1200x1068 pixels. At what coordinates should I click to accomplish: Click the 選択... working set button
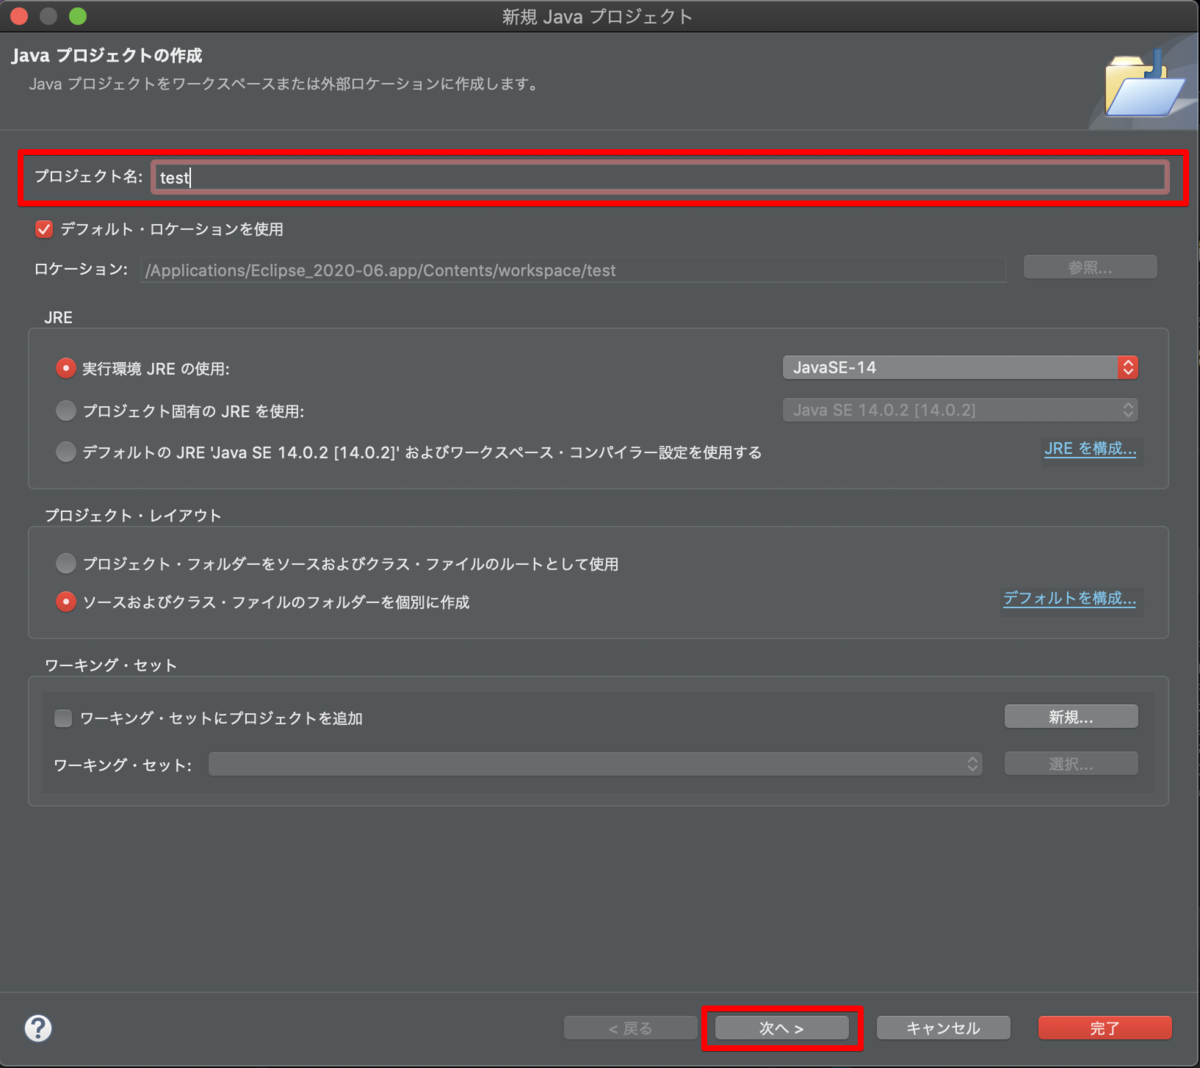click(x=1071, y=764)
